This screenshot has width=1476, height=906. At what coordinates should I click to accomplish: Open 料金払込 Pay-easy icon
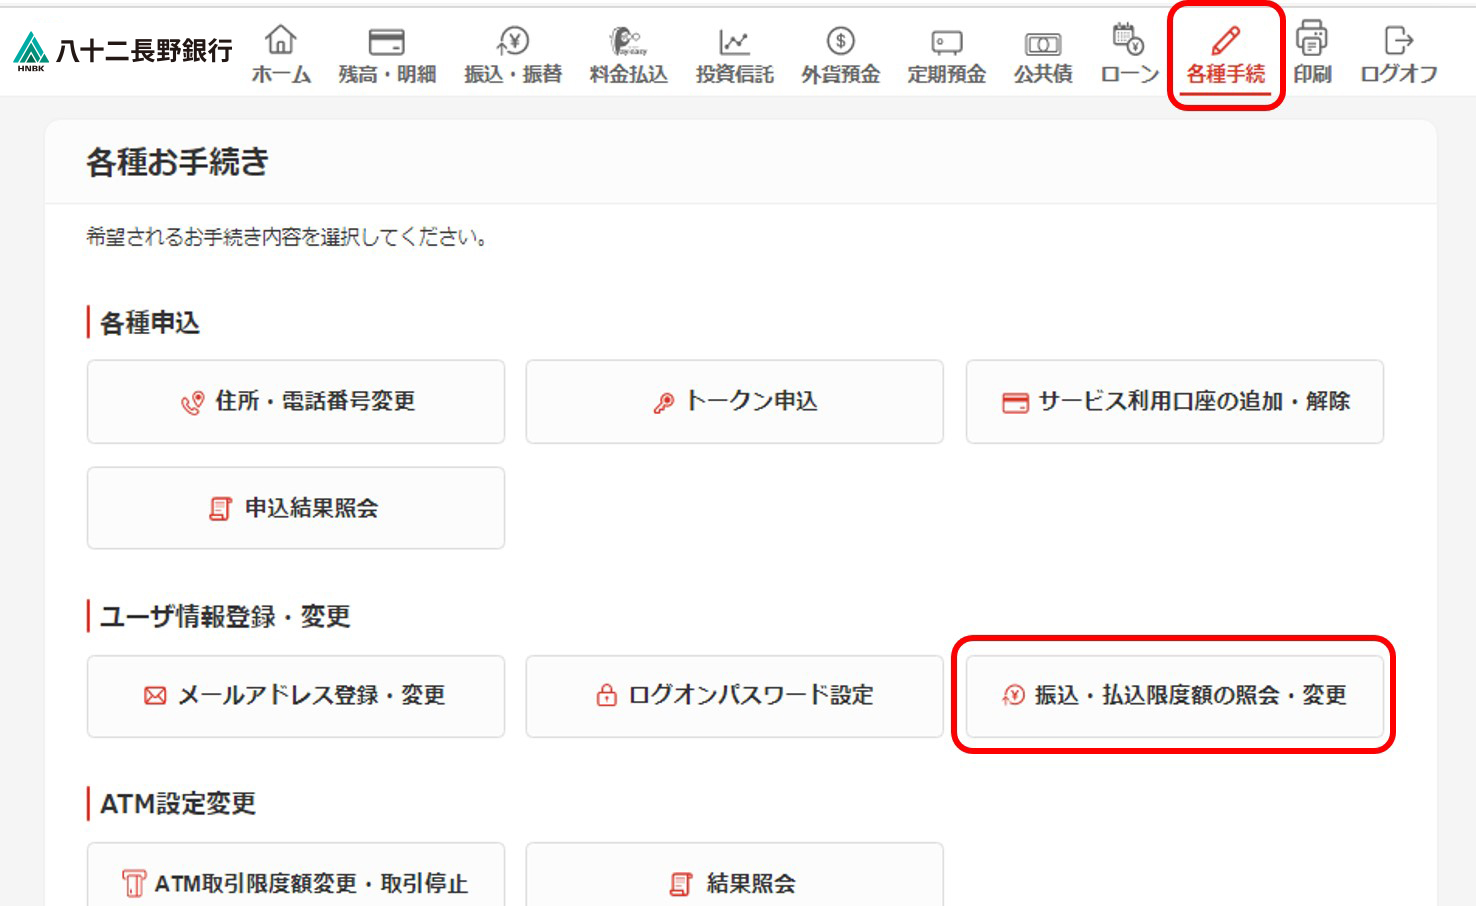tap(628, 41)
